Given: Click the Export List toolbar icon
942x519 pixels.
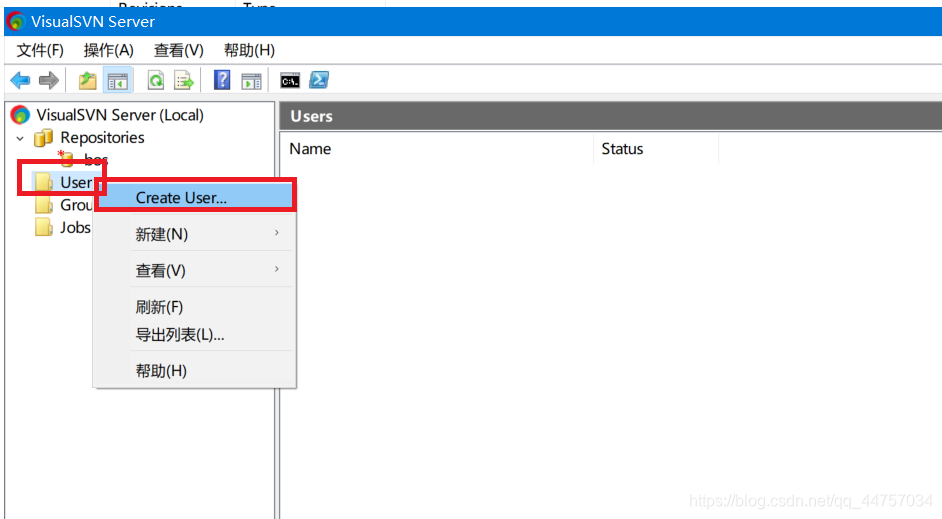Looking at the screenshot, I should point(184,80).
